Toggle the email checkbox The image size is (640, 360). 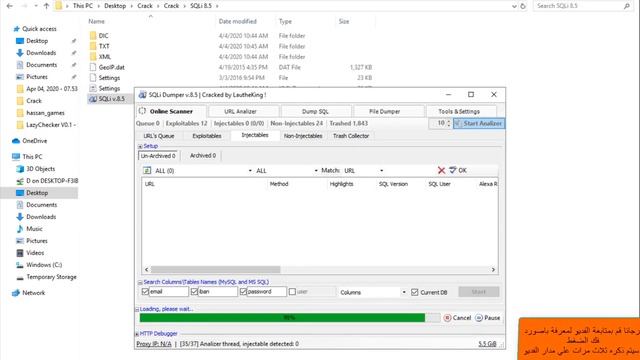point(145,291)
